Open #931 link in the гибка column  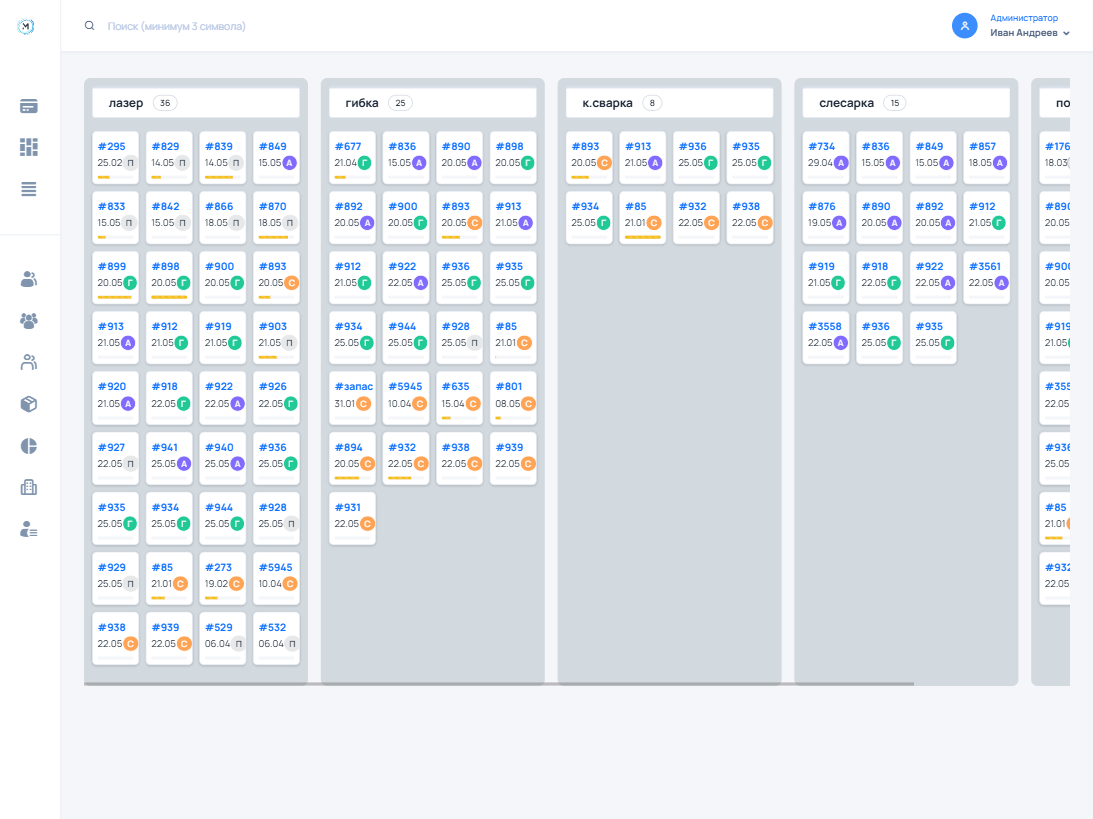(x=348, y=507)
